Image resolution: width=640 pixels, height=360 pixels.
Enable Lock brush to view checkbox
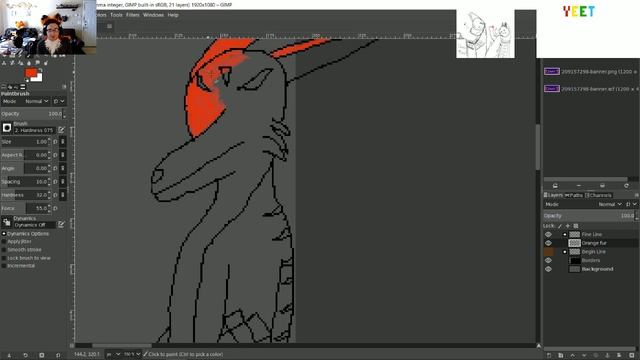click(4, 258)
